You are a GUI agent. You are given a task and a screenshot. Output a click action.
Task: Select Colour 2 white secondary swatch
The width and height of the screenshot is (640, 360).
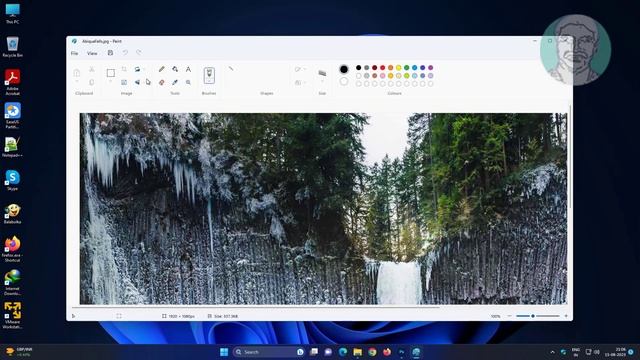click(344, 81)
